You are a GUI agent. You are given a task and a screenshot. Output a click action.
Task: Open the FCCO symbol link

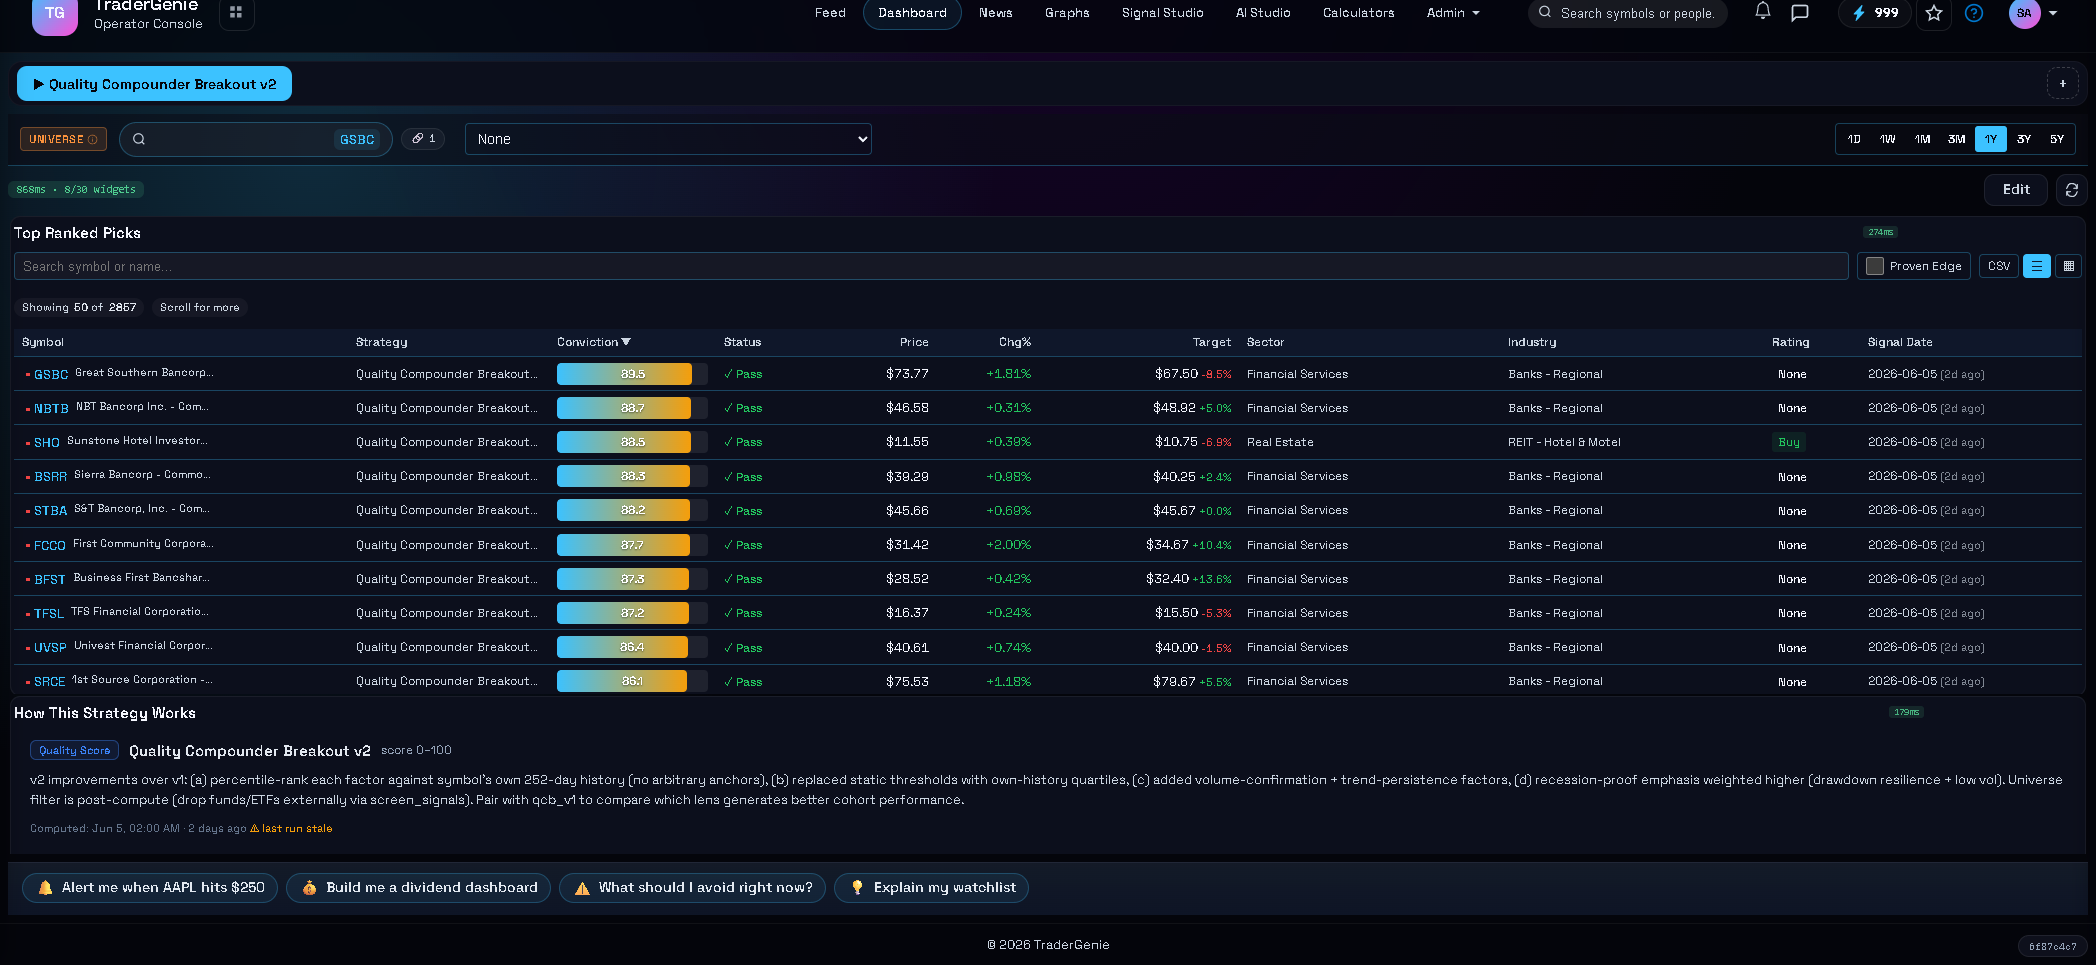50,546
